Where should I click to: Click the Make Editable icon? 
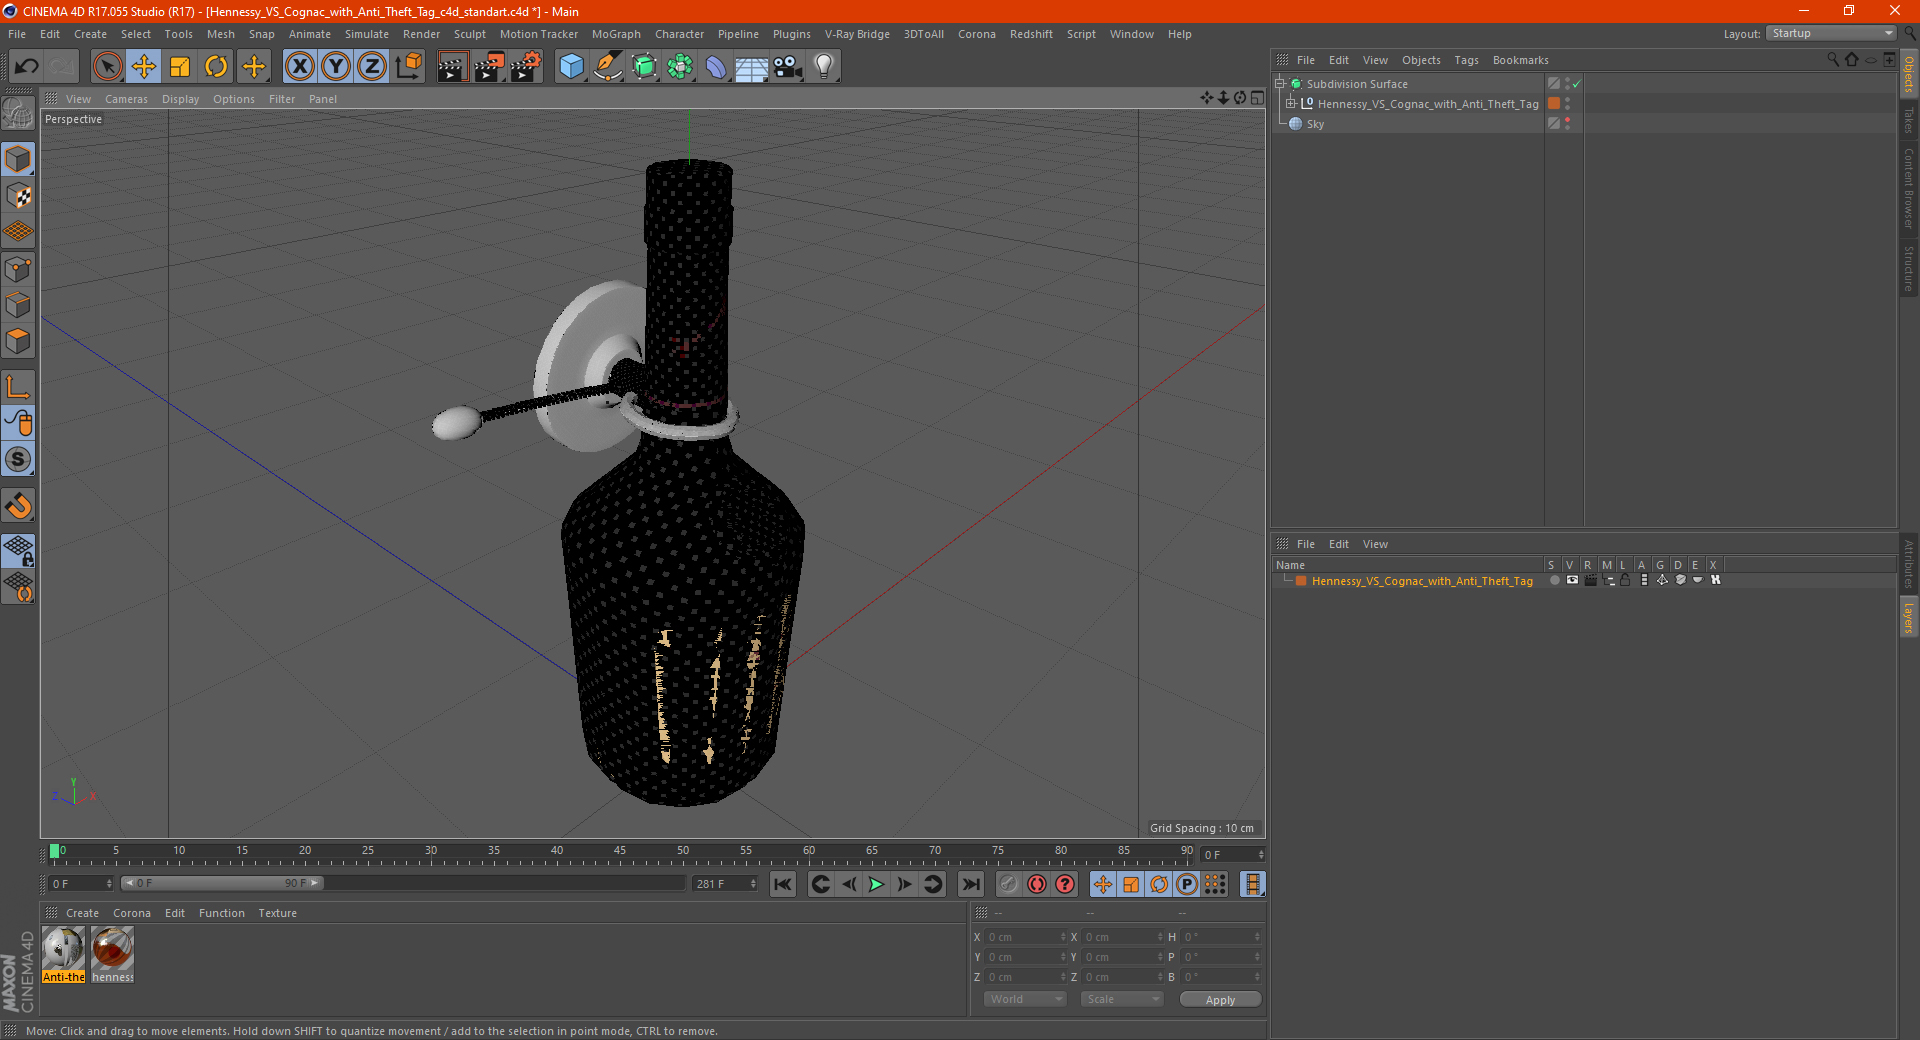click(18, 114)
